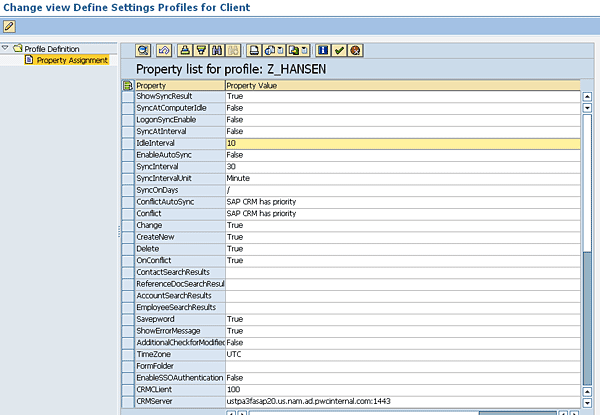Viewport: 600px width, 415px height.
Task: Collapse the Profile Definition tree node
Action: [x=5, y=48]
